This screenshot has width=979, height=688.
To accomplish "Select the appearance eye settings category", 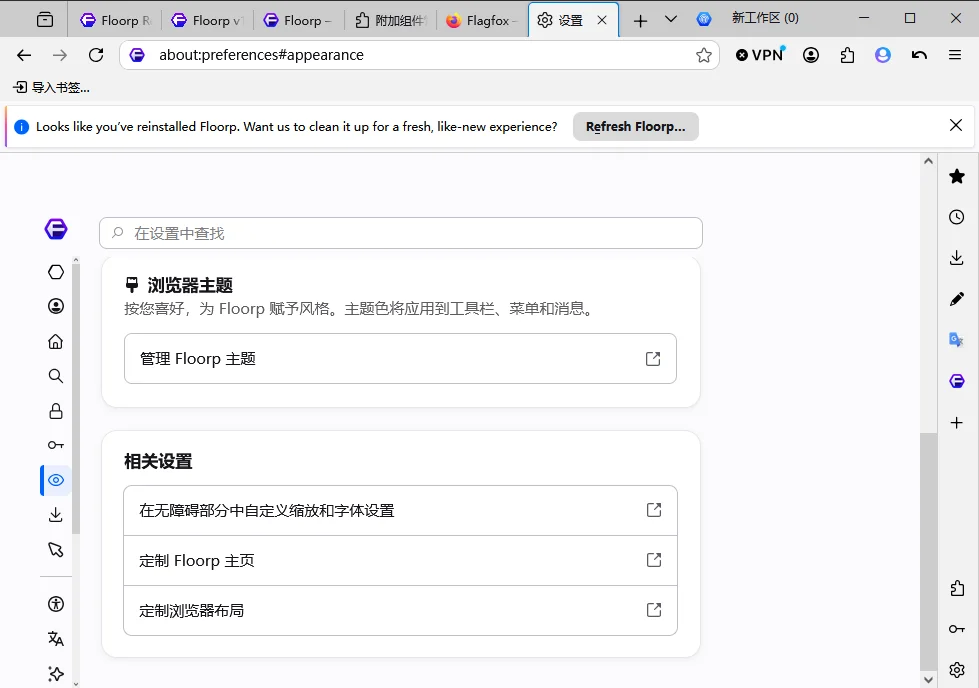I will (x=56, y=480).
